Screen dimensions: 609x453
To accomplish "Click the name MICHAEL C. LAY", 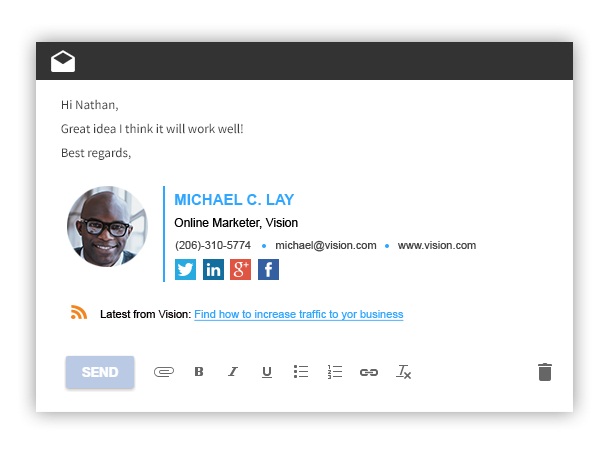I will 234,200.
